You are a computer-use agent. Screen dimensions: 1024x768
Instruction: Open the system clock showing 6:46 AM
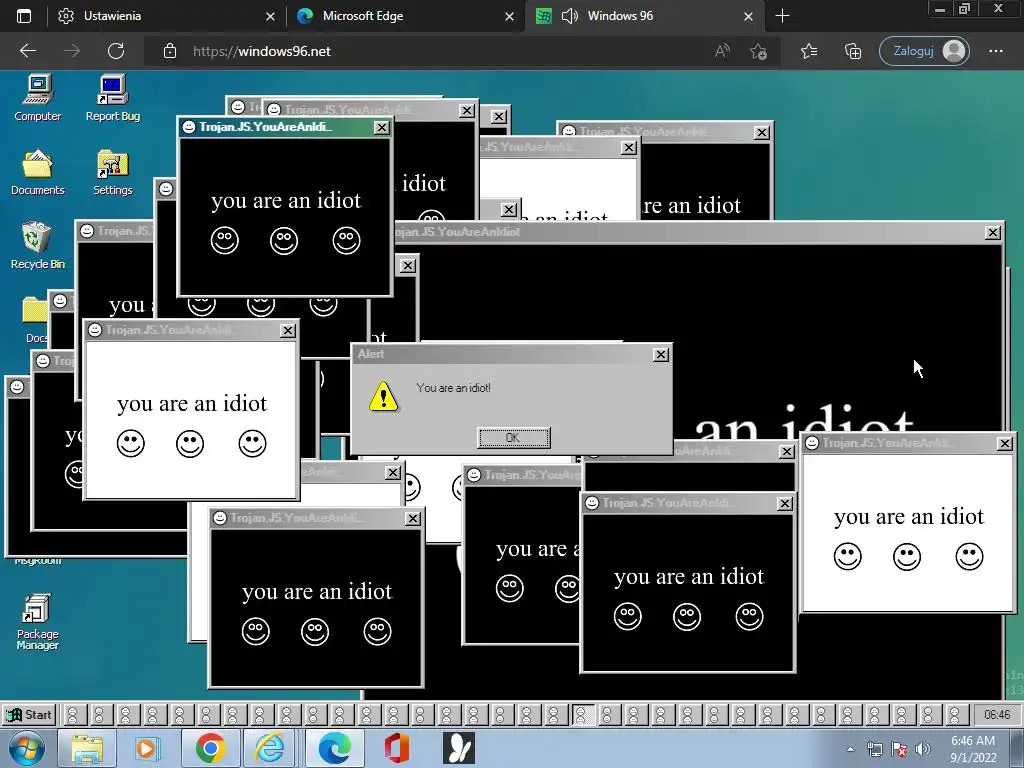(x=973, y=749)
